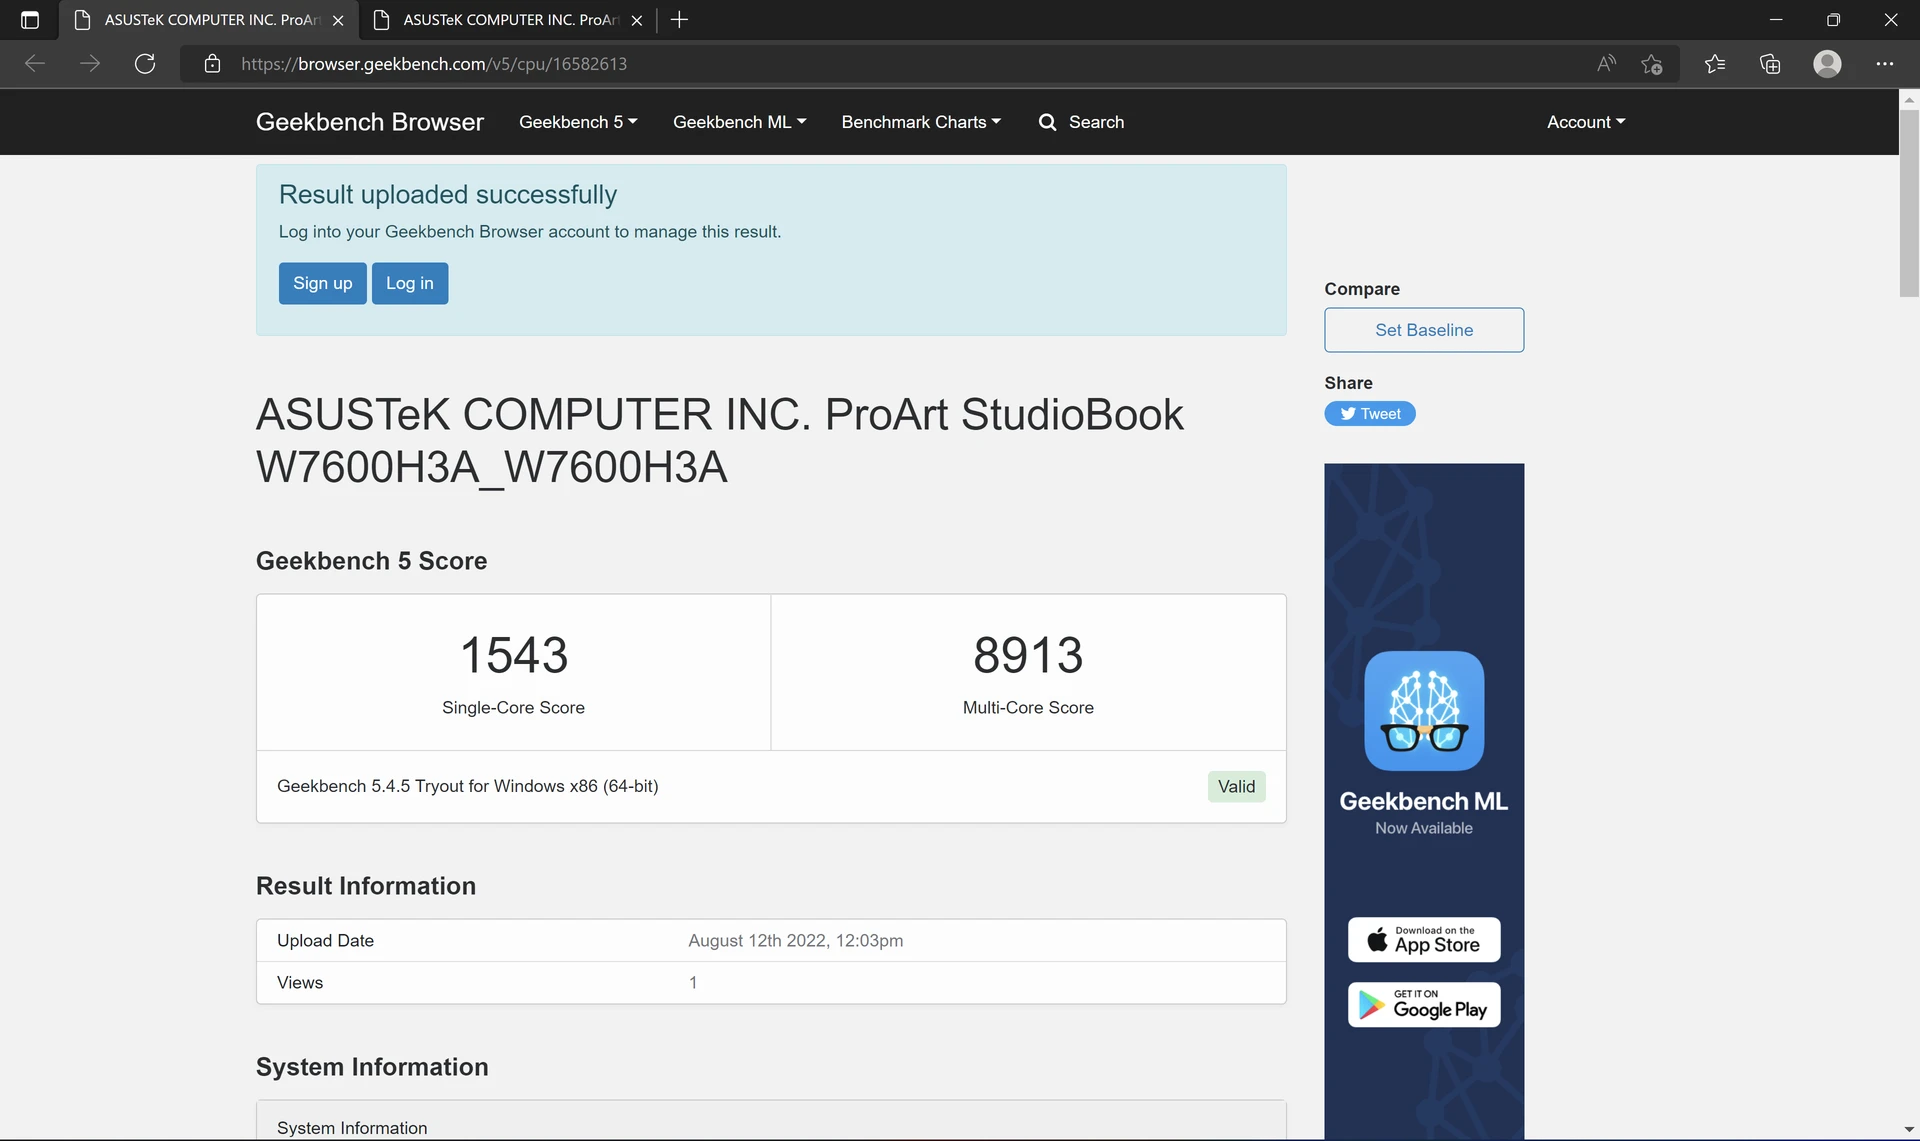This screenshot has width=1920, height=1141.
Task: Open the tab actions menu icon
Action: pyautogui.click(x=30, y=20)
